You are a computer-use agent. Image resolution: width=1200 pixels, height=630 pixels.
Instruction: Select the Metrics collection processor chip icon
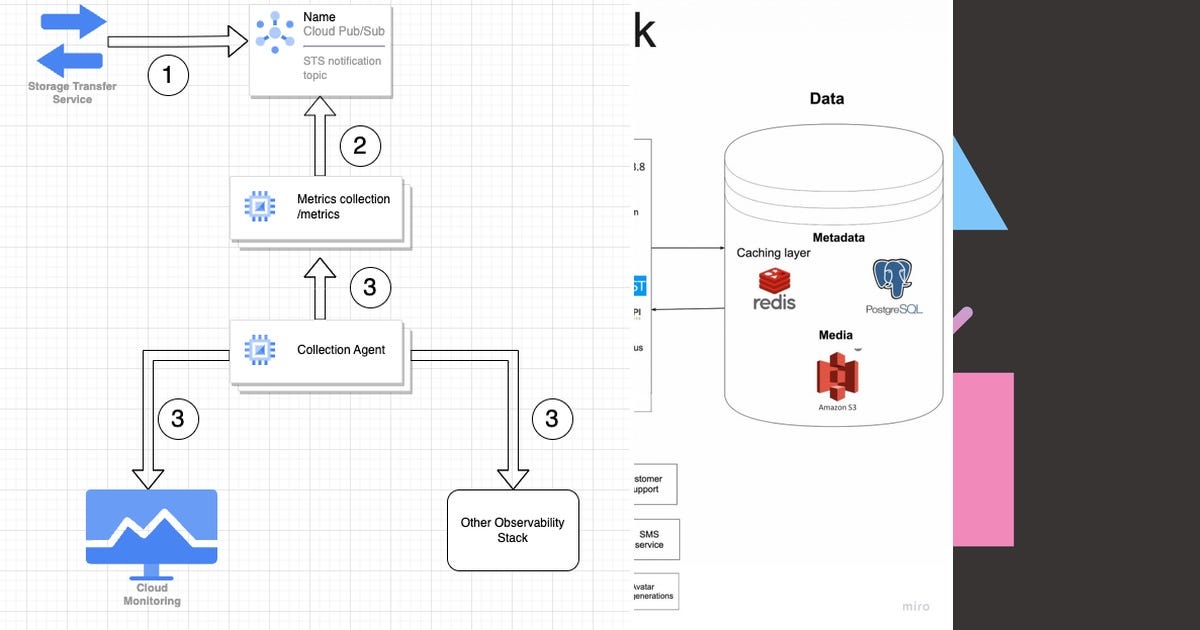click(261, 204)
